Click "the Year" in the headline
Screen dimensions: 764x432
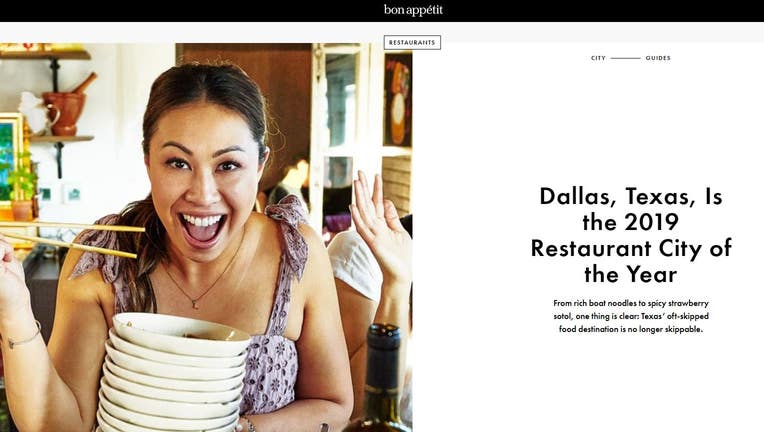click(x=631, y=274)
